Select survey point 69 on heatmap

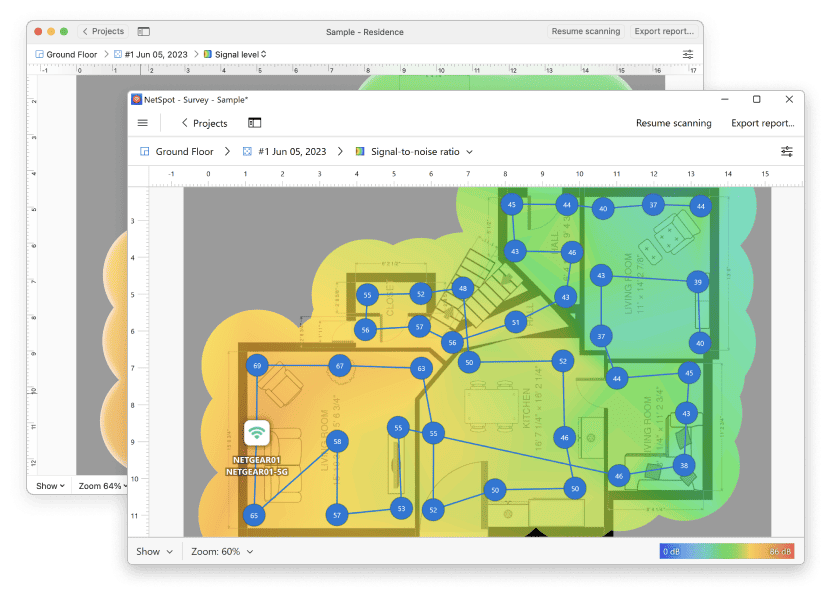coord(257,367)
